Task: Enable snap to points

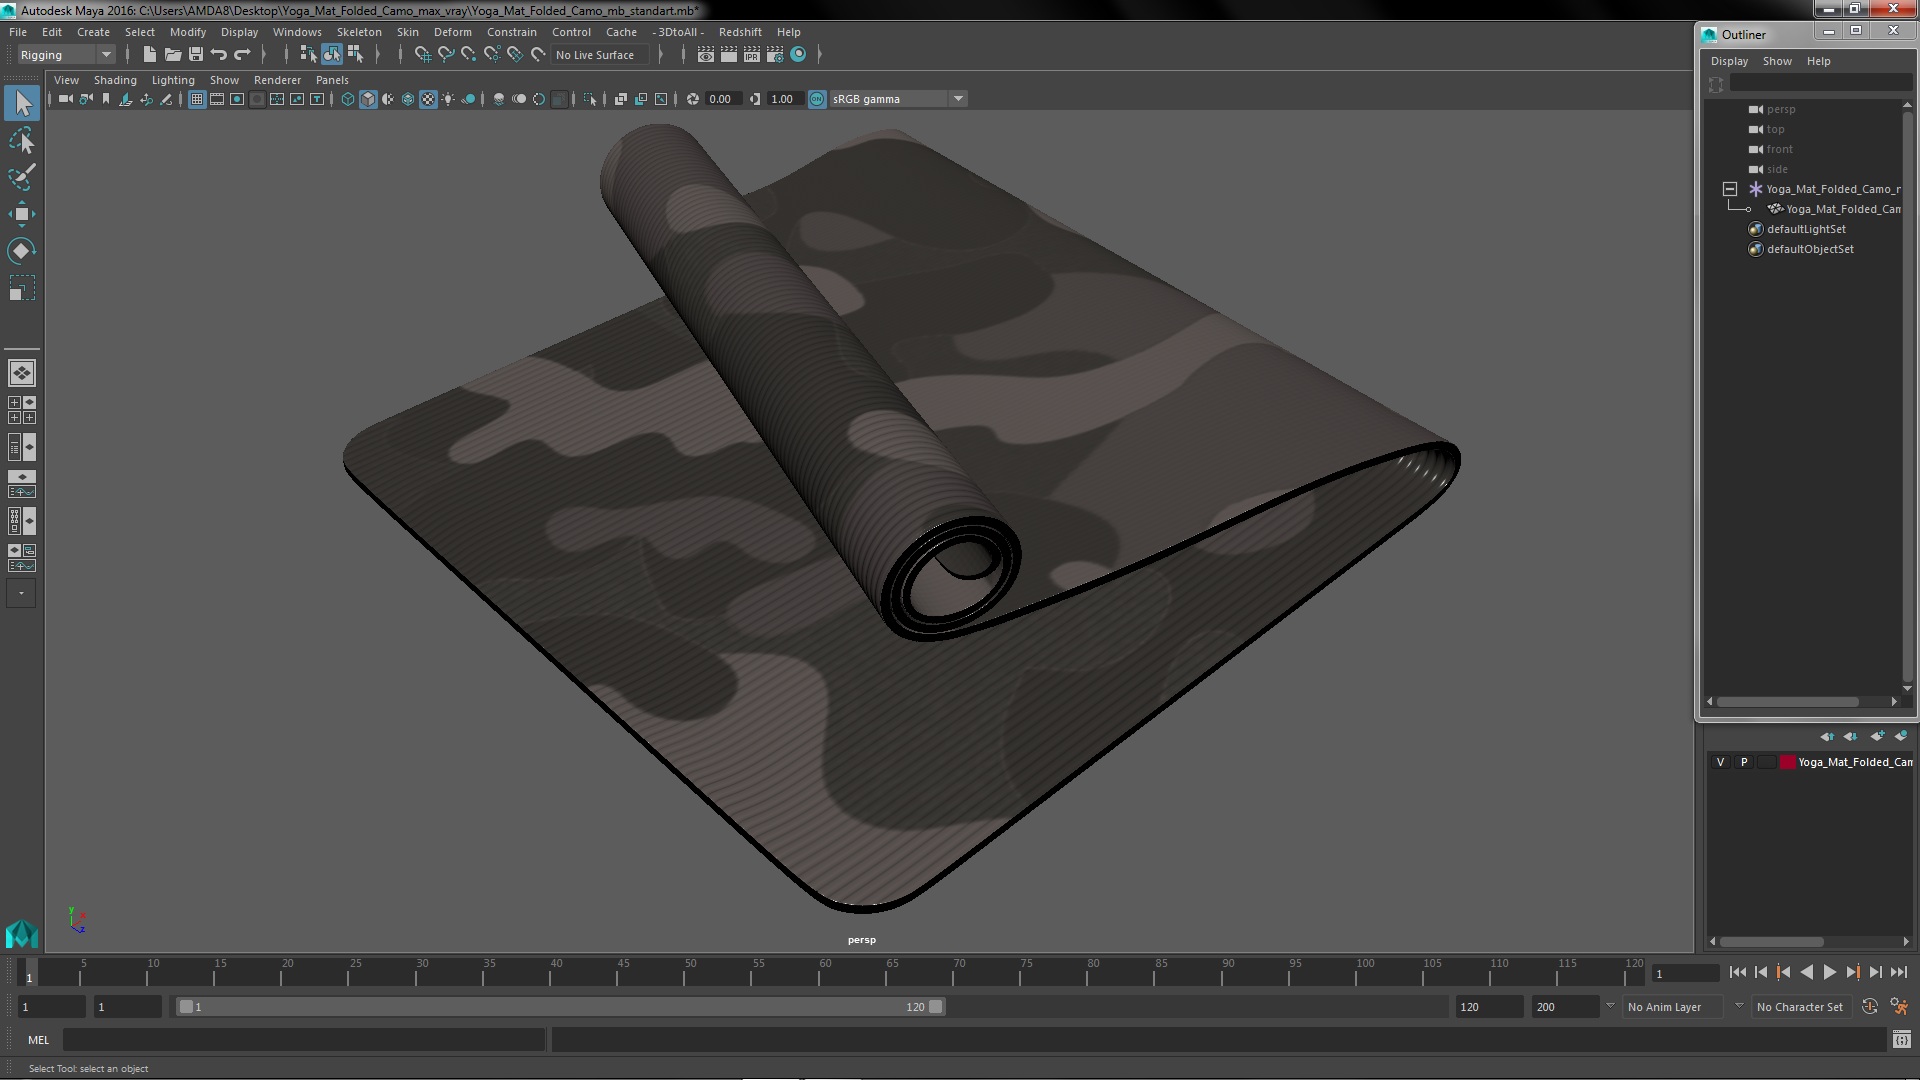Action: [469, 55]
